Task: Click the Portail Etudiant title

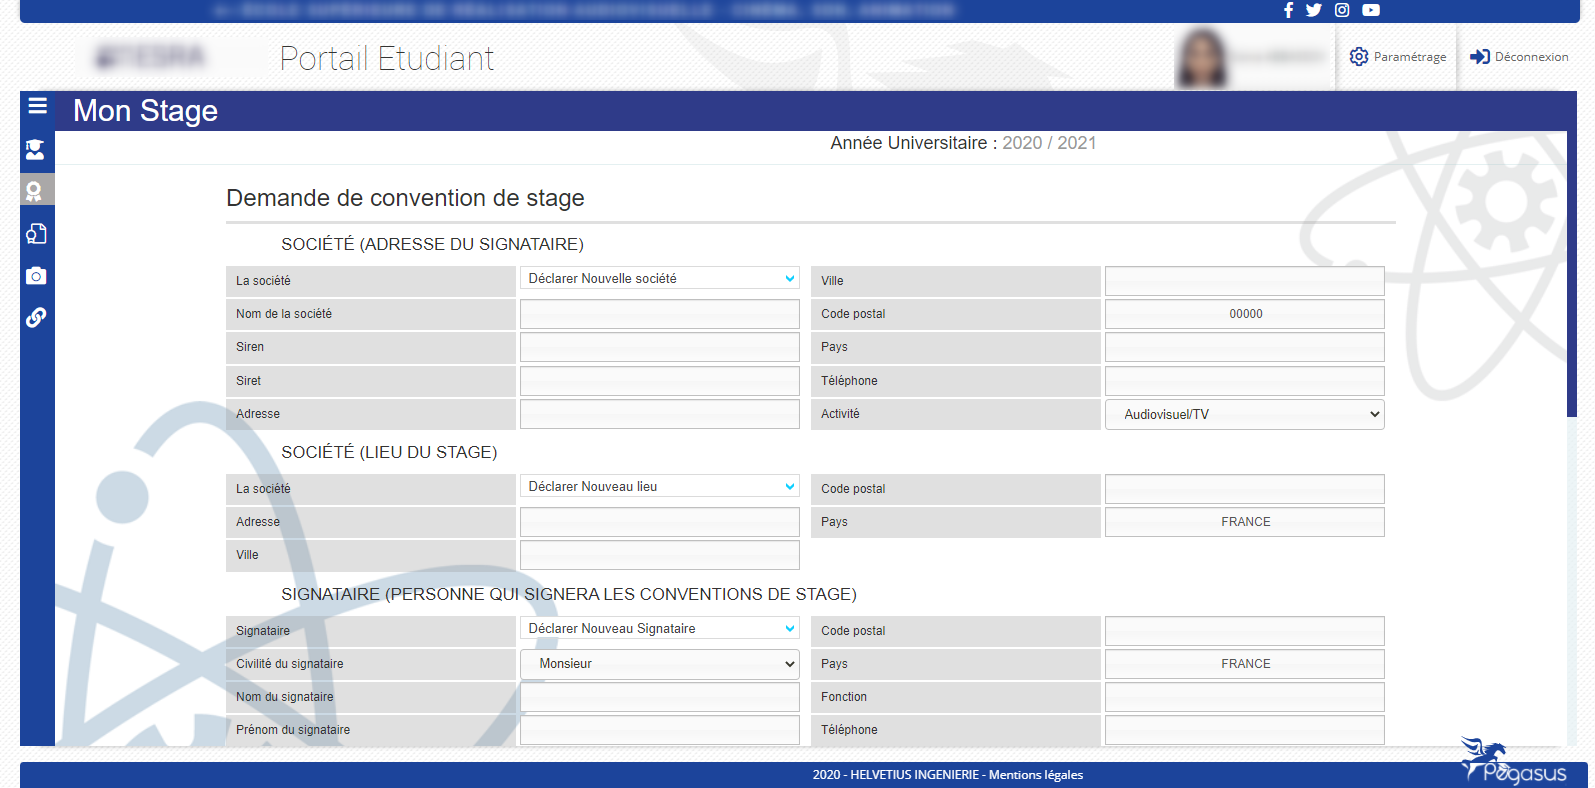Action: 387,58
